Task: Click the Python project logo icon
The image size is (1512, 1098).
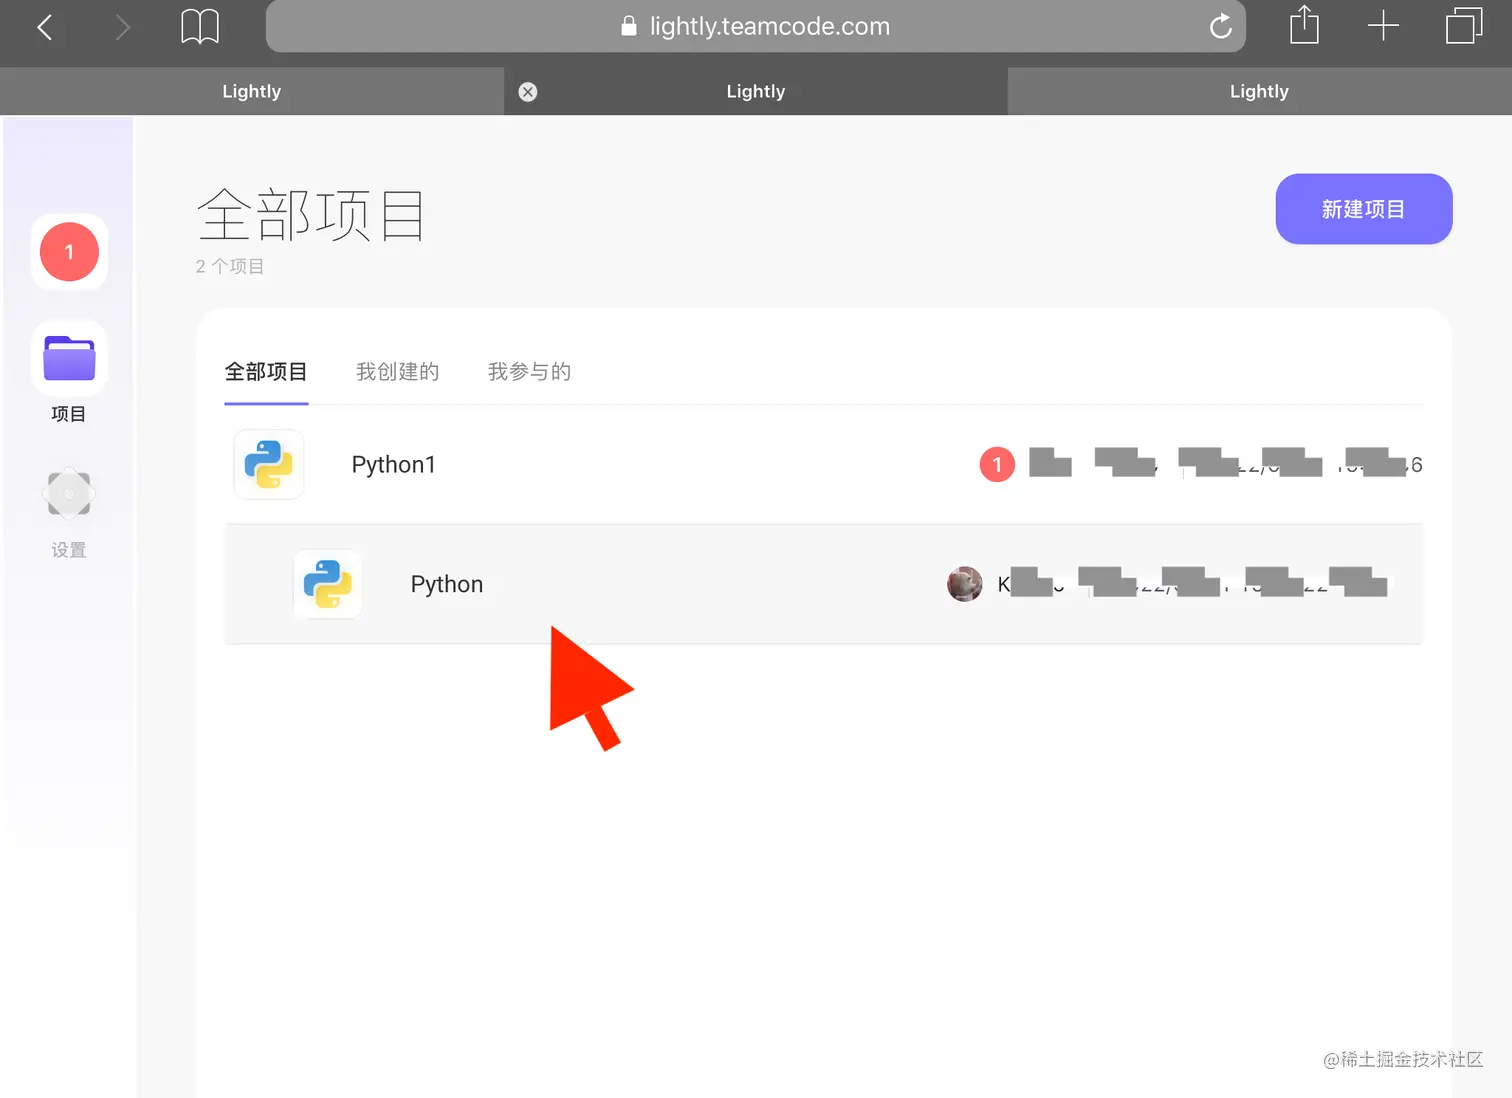Action: (x=327, y=584)
